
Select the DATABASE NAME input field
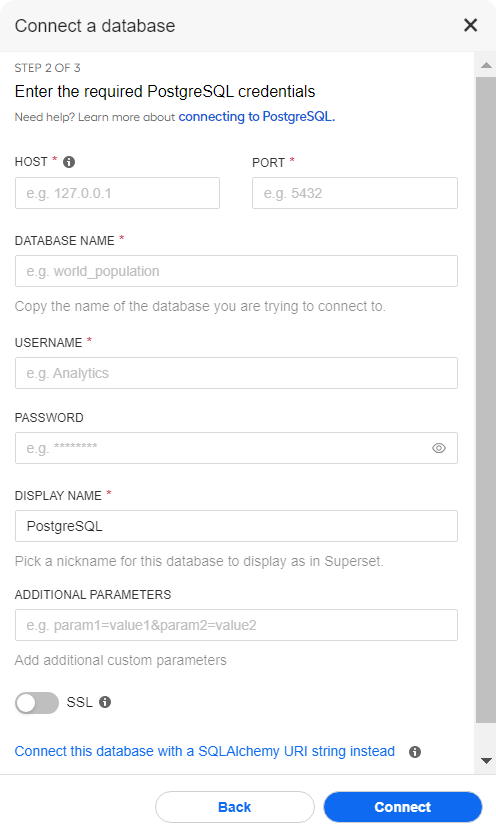[x=236, y=271]
